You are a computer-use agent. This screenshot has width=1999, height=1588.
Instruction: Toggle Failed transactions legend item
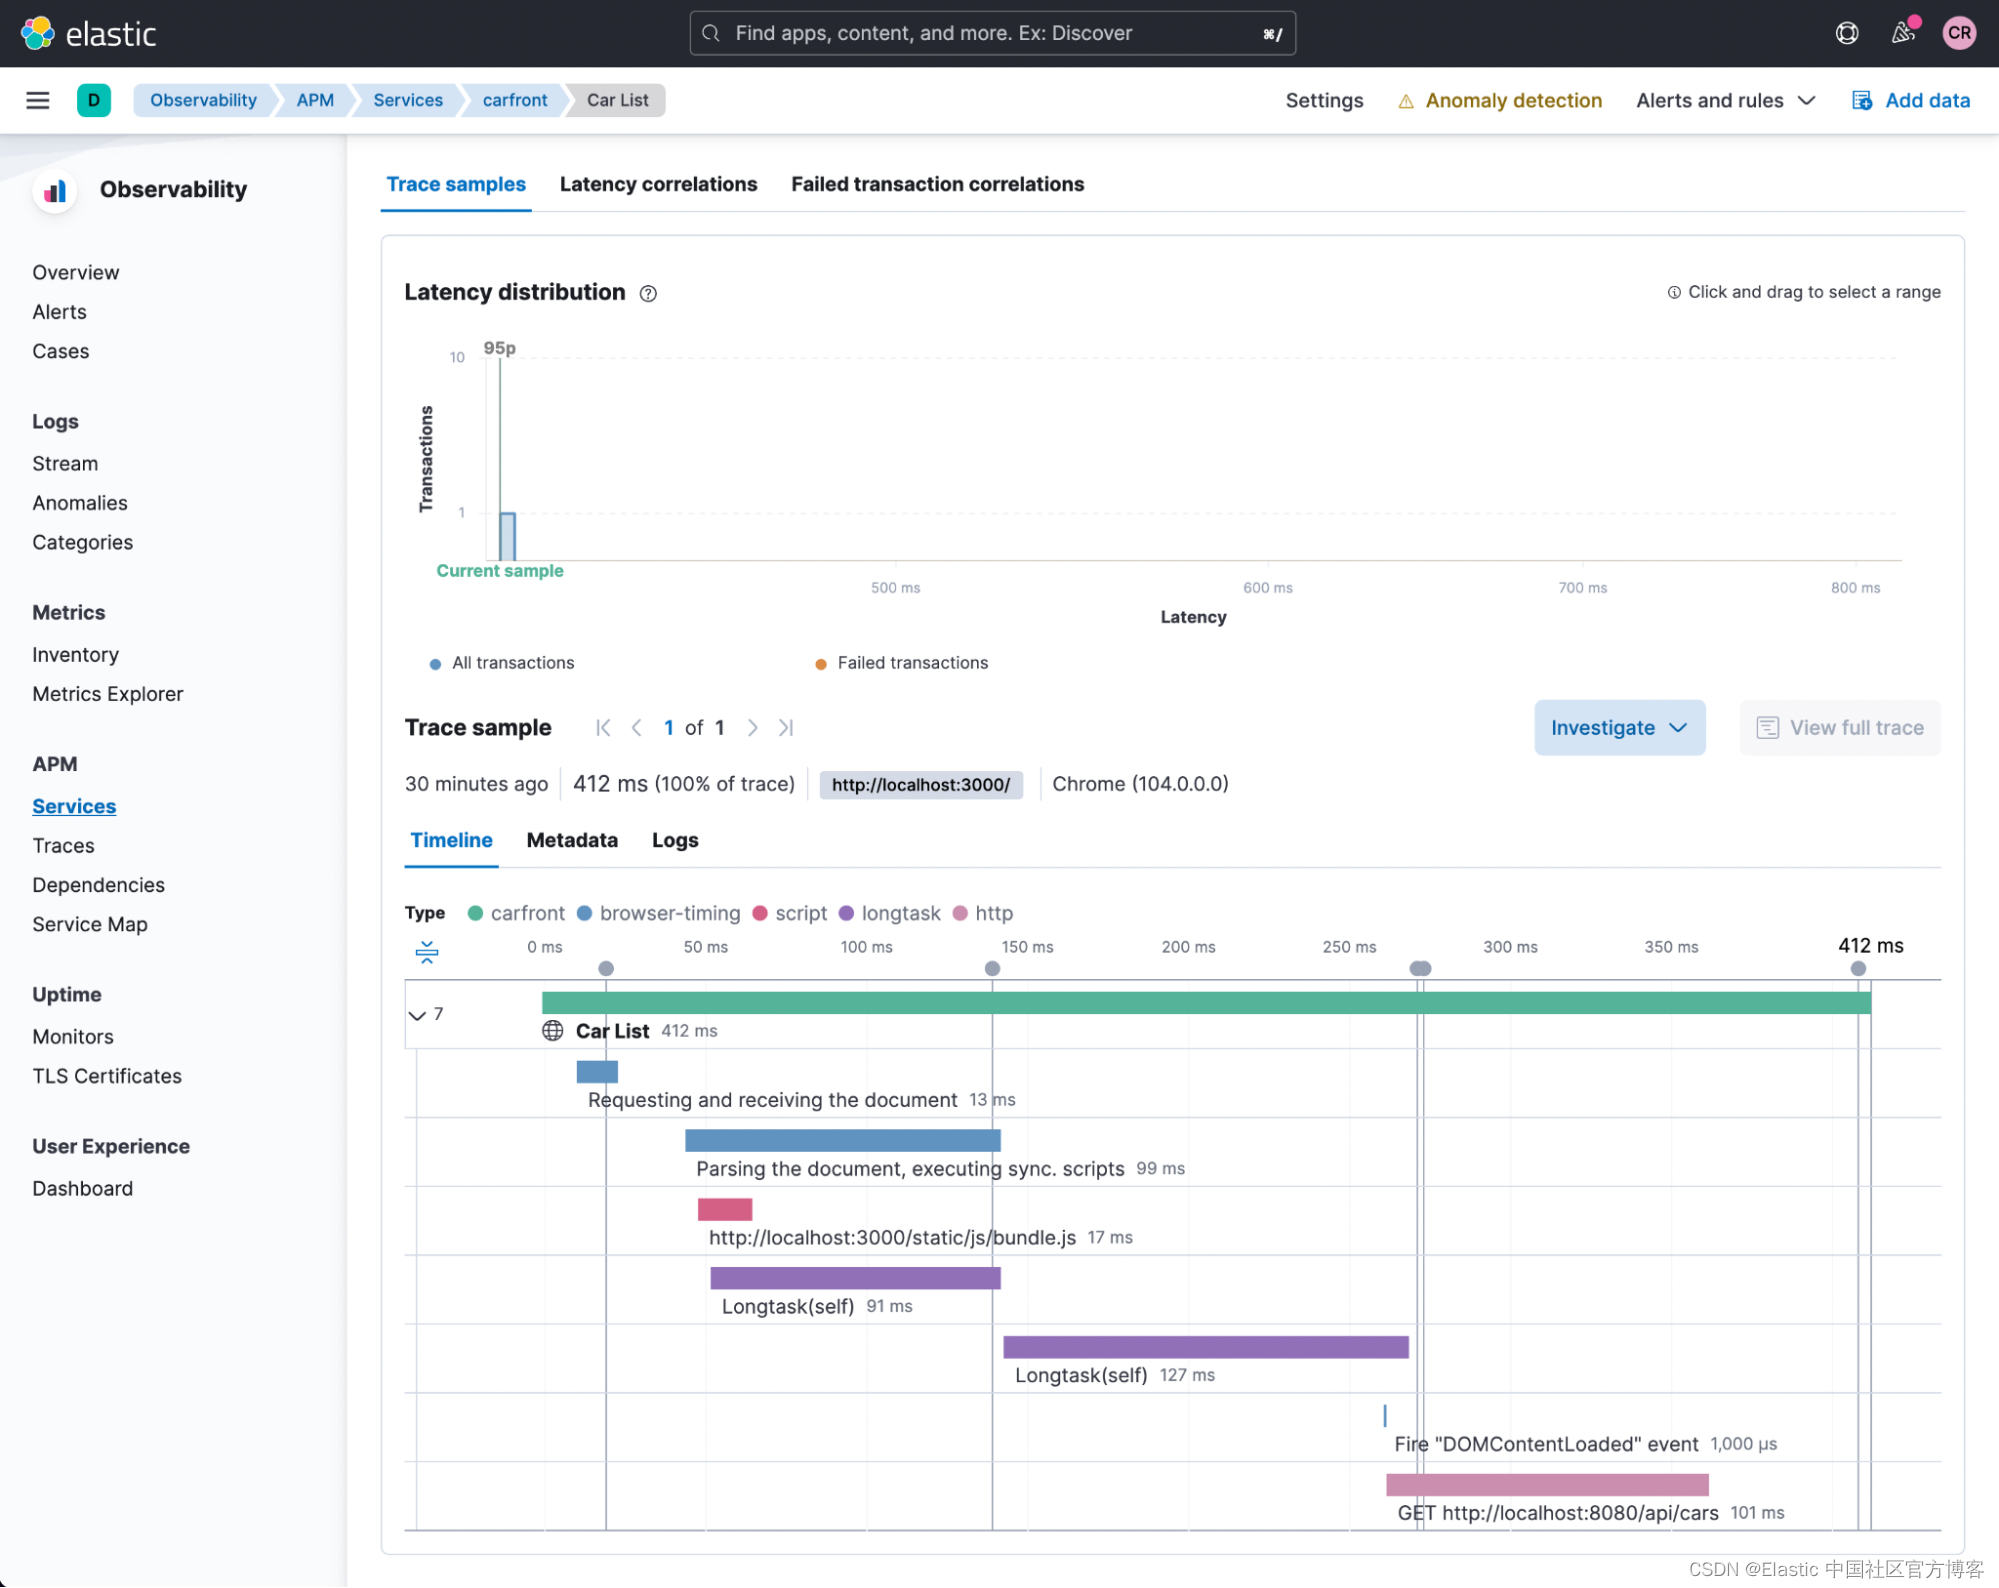point(911,663)
